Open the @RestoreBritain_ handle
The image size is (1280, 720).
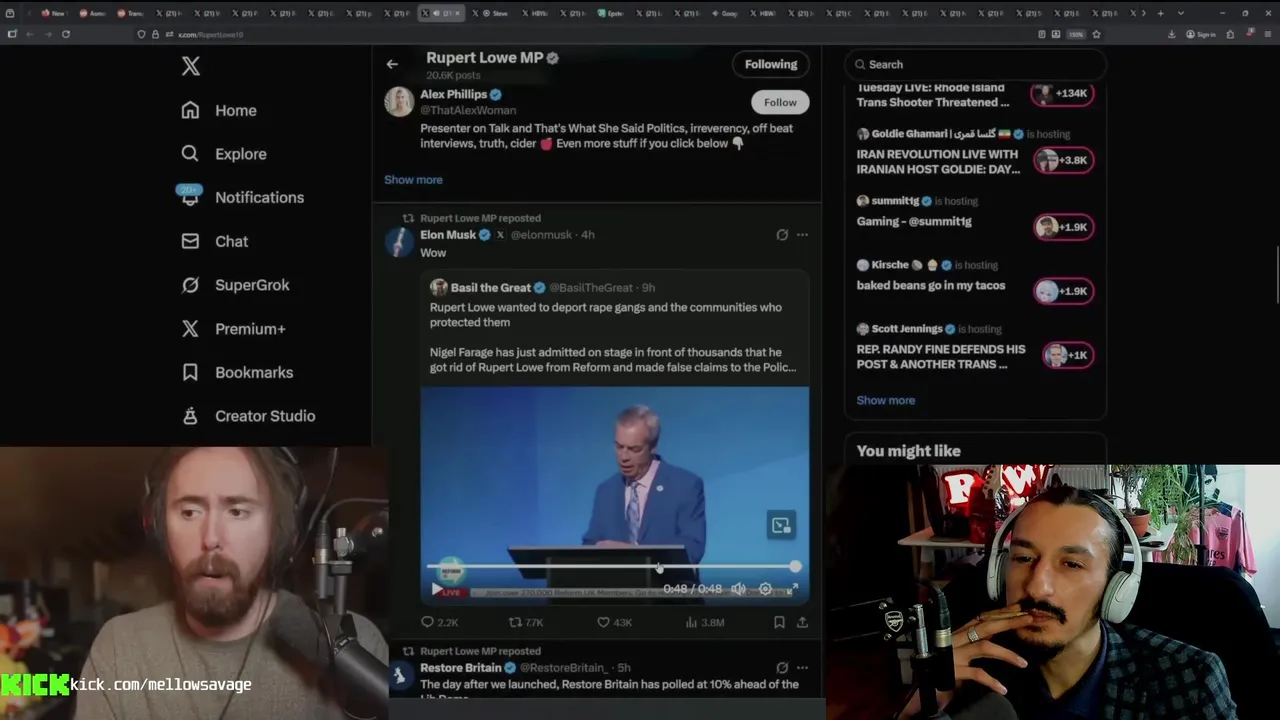click(563, 668)
